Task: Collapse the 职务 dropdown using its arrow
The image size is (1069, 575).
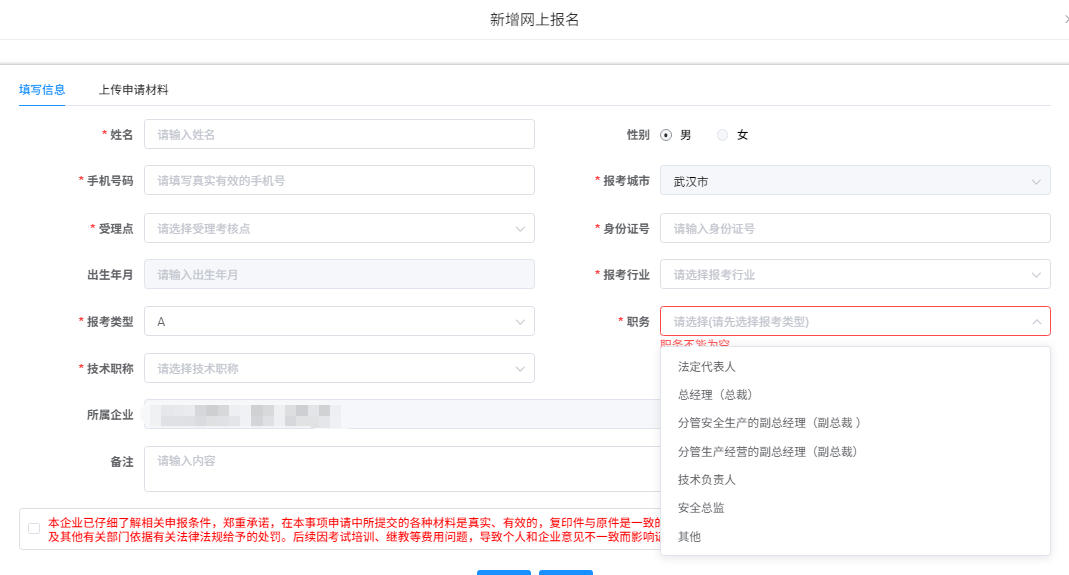Action: [x=1036, y=322]
